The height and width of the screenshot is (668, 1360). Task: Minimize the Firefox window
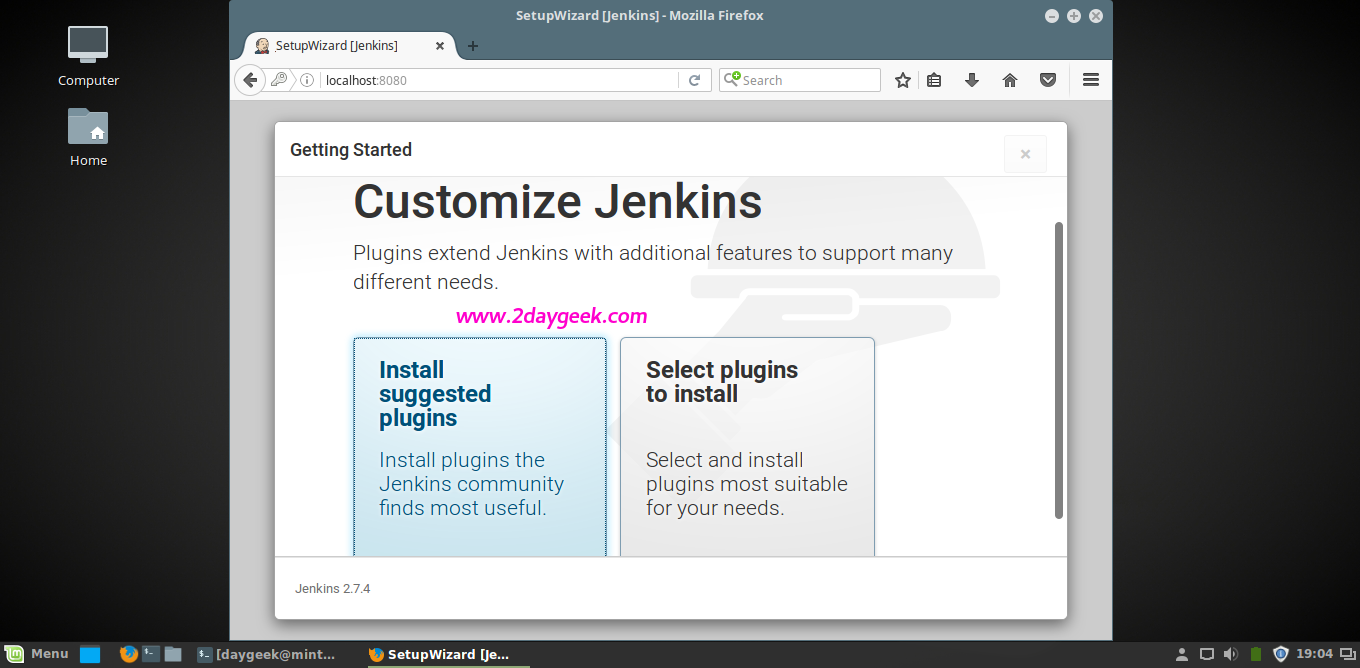[x=1051, y=16]
